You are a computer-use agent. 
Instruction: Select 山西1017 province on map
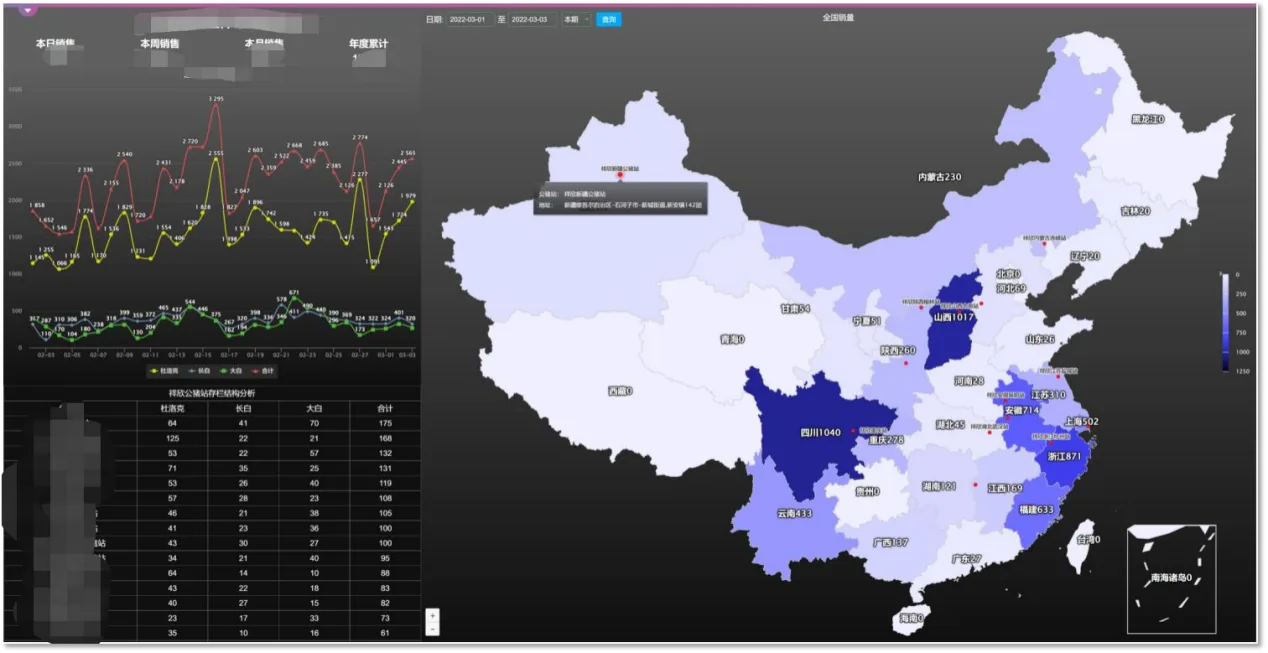[952, 316]
